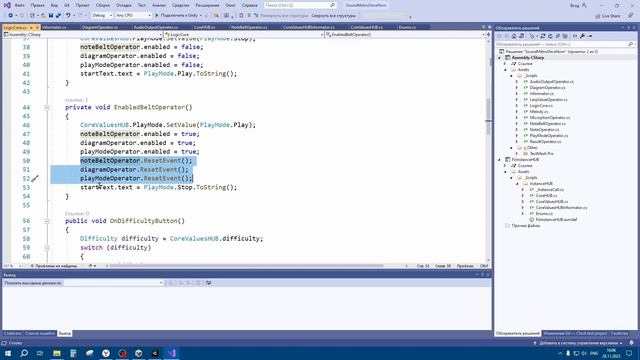This screenshot has height=360, width=640.
Task: Click the Solution Explorer properties wrench icon
Action: click(582, 36)
